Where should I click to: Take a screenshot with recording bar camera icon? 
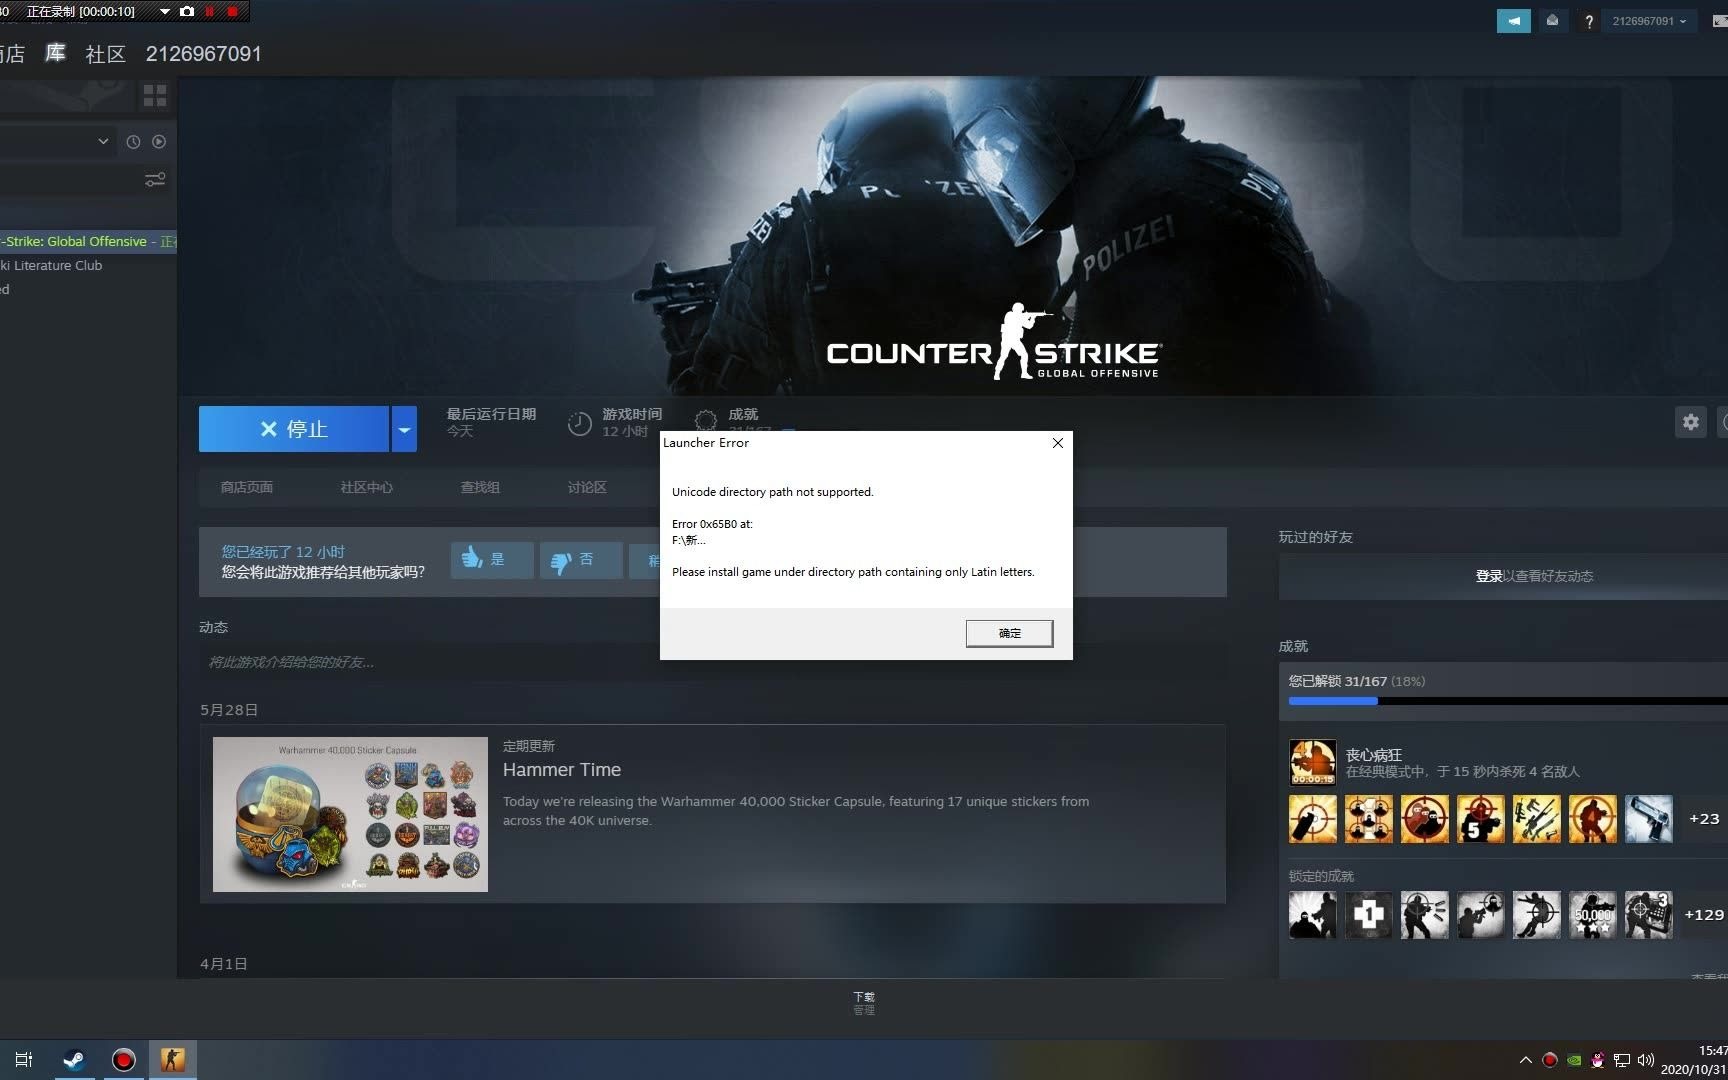pos(186,12)
